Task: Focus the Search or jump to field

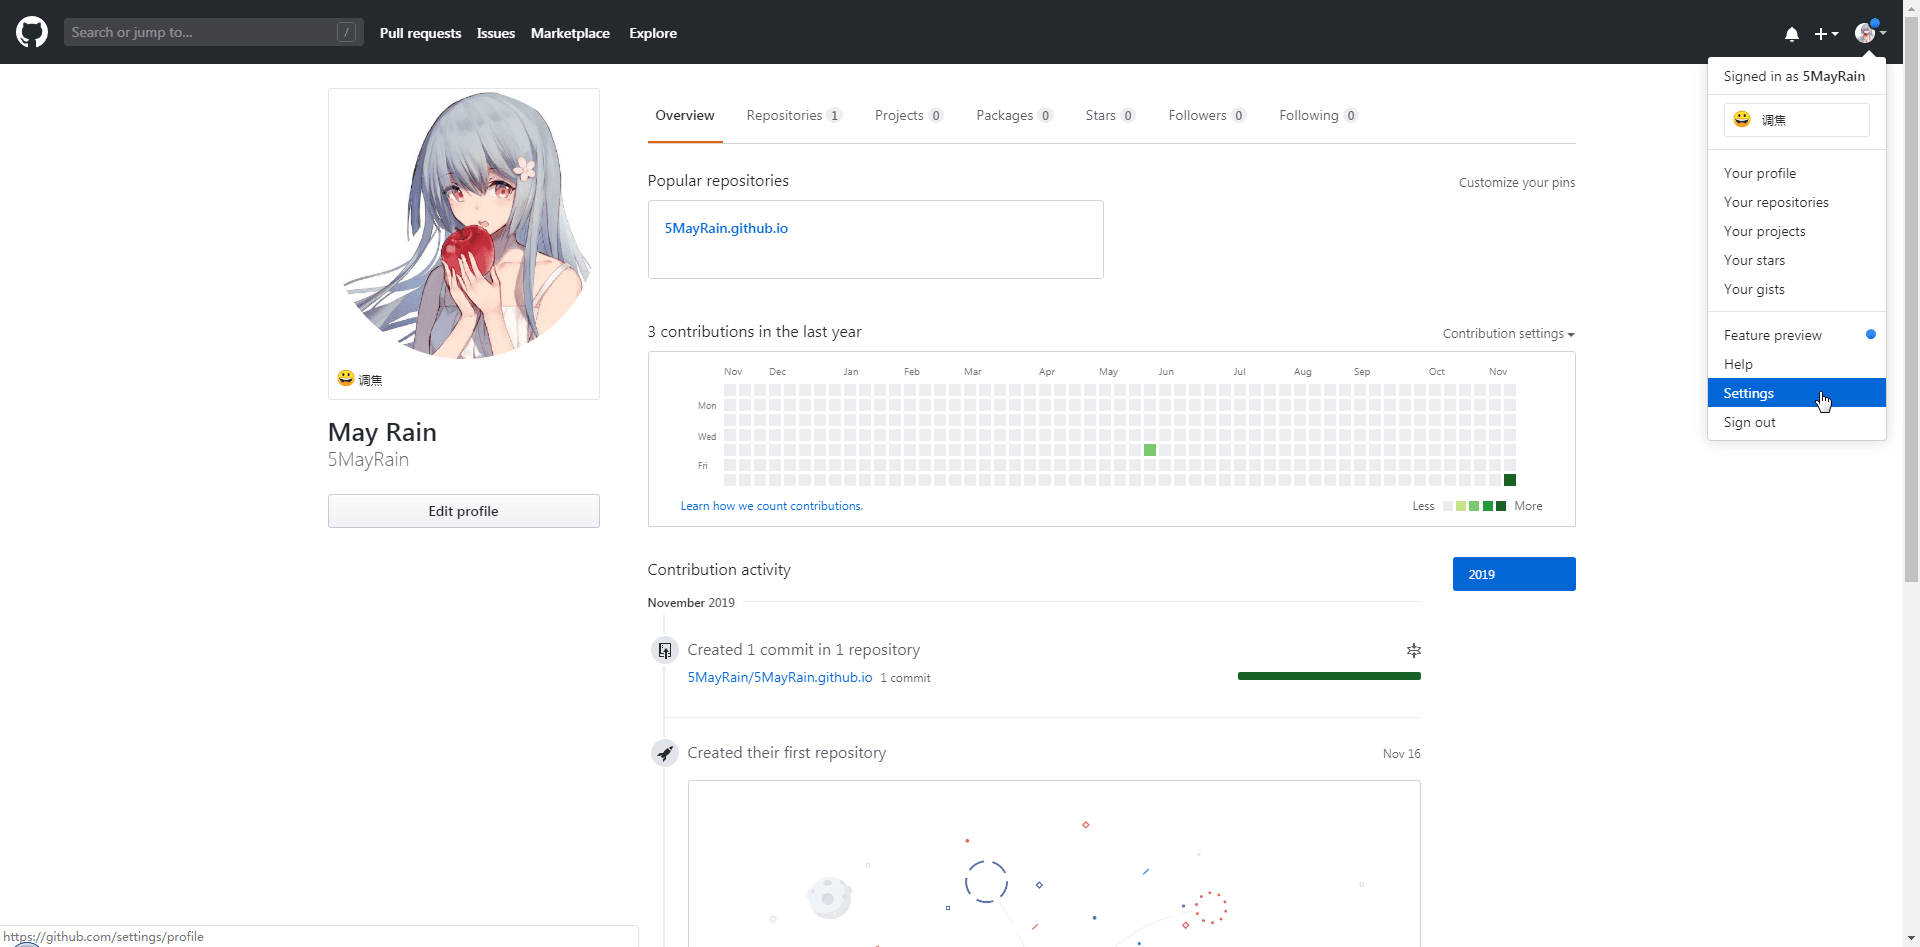Action: pos(213,32)
